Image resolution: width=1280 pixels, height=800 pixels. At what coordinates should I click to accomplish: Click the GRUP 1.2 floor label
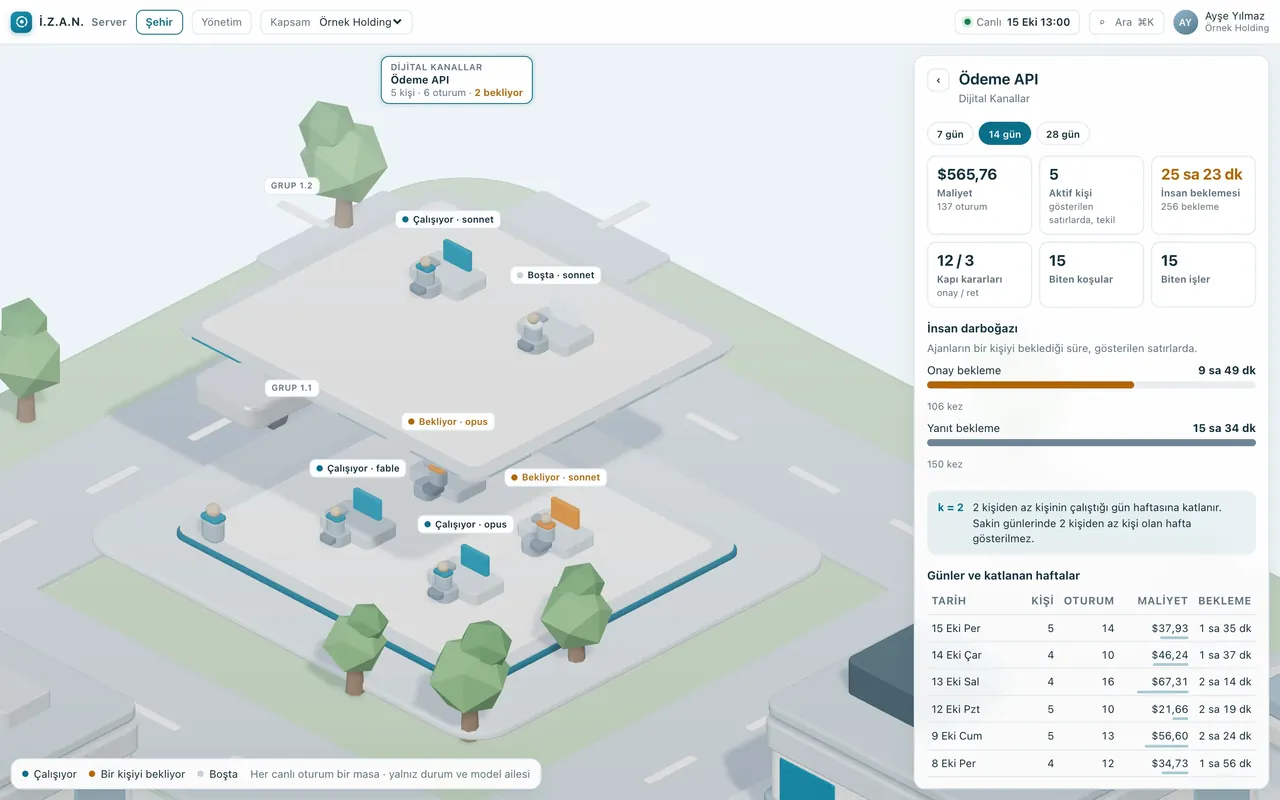[292, 185]
